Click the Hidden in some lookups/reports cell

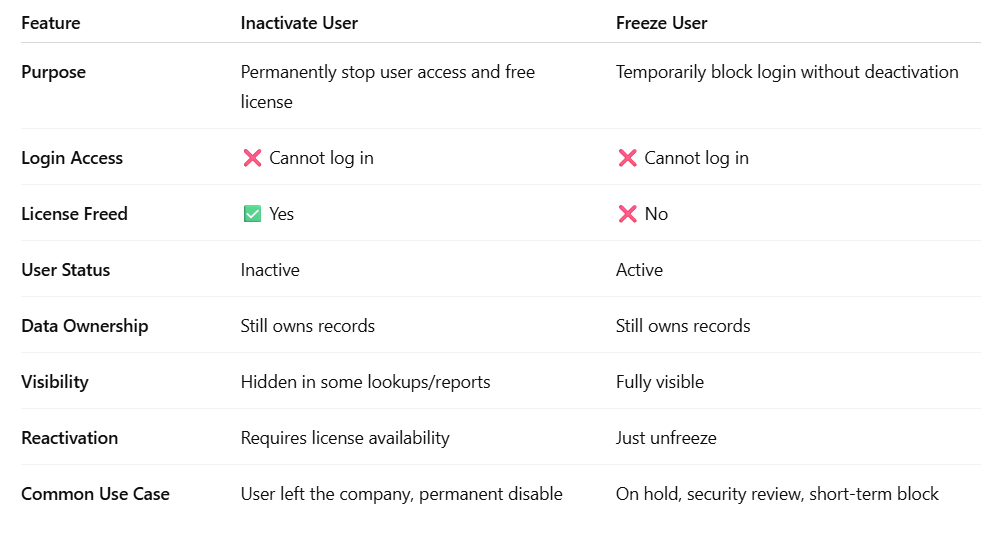point(365,382)
